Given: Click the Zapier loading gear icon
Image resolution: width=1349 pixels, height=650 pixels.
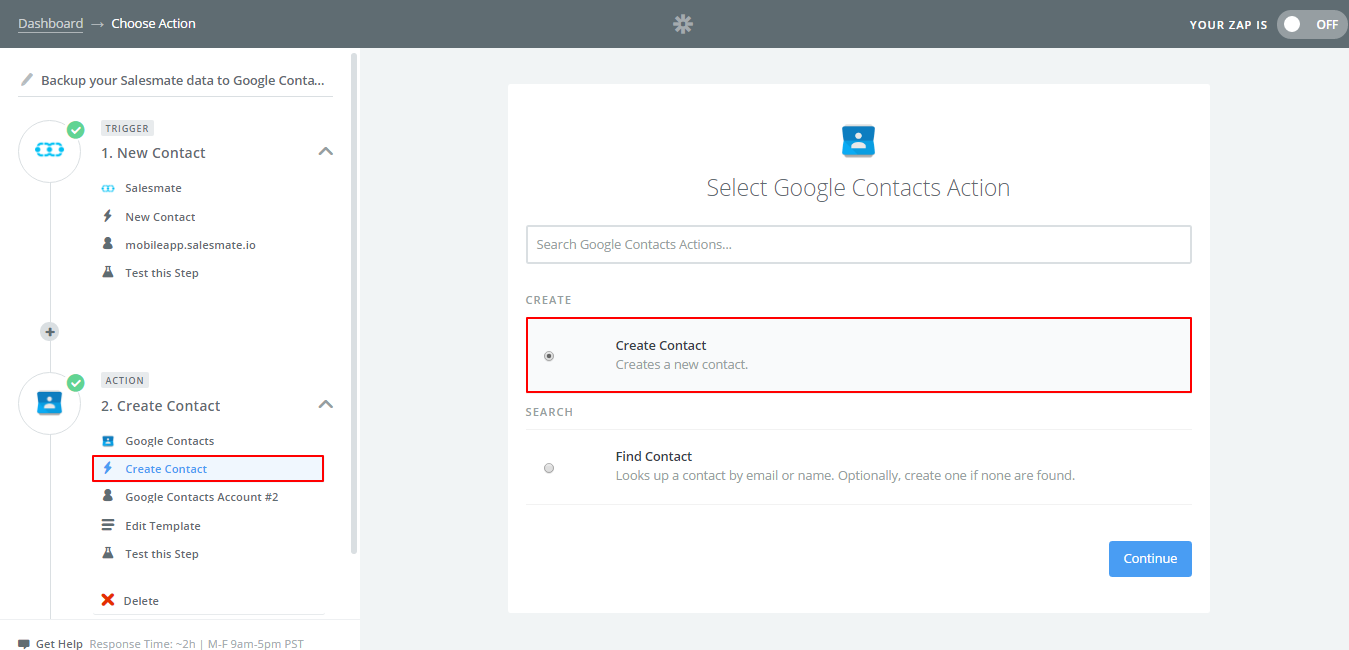Looking at the screenshot, I should pyautogui.click(x=683, y=24).
